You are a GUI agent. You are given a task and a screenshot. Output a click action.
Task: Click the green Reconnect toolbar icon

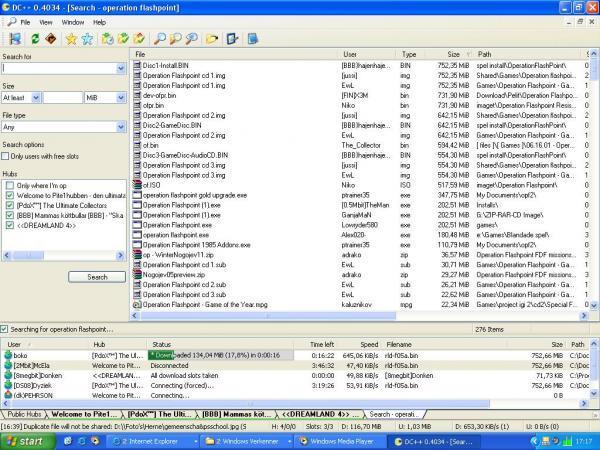click(35, 39)
